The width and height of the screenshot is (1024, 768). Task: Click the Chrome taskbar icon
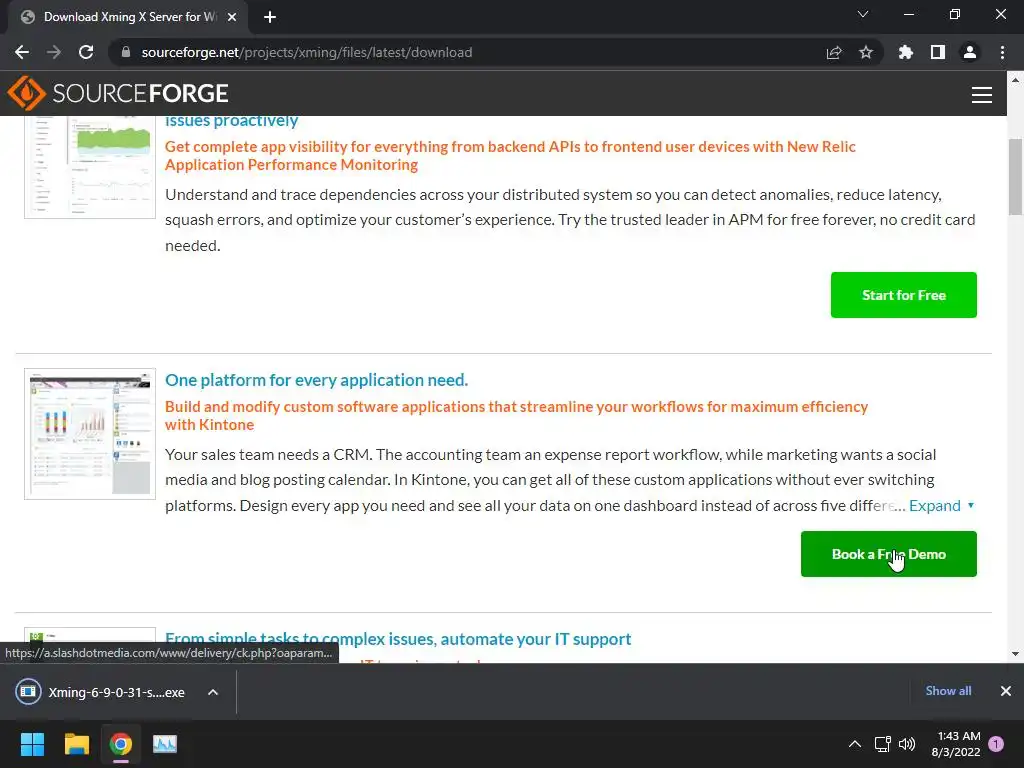[121, 744]
